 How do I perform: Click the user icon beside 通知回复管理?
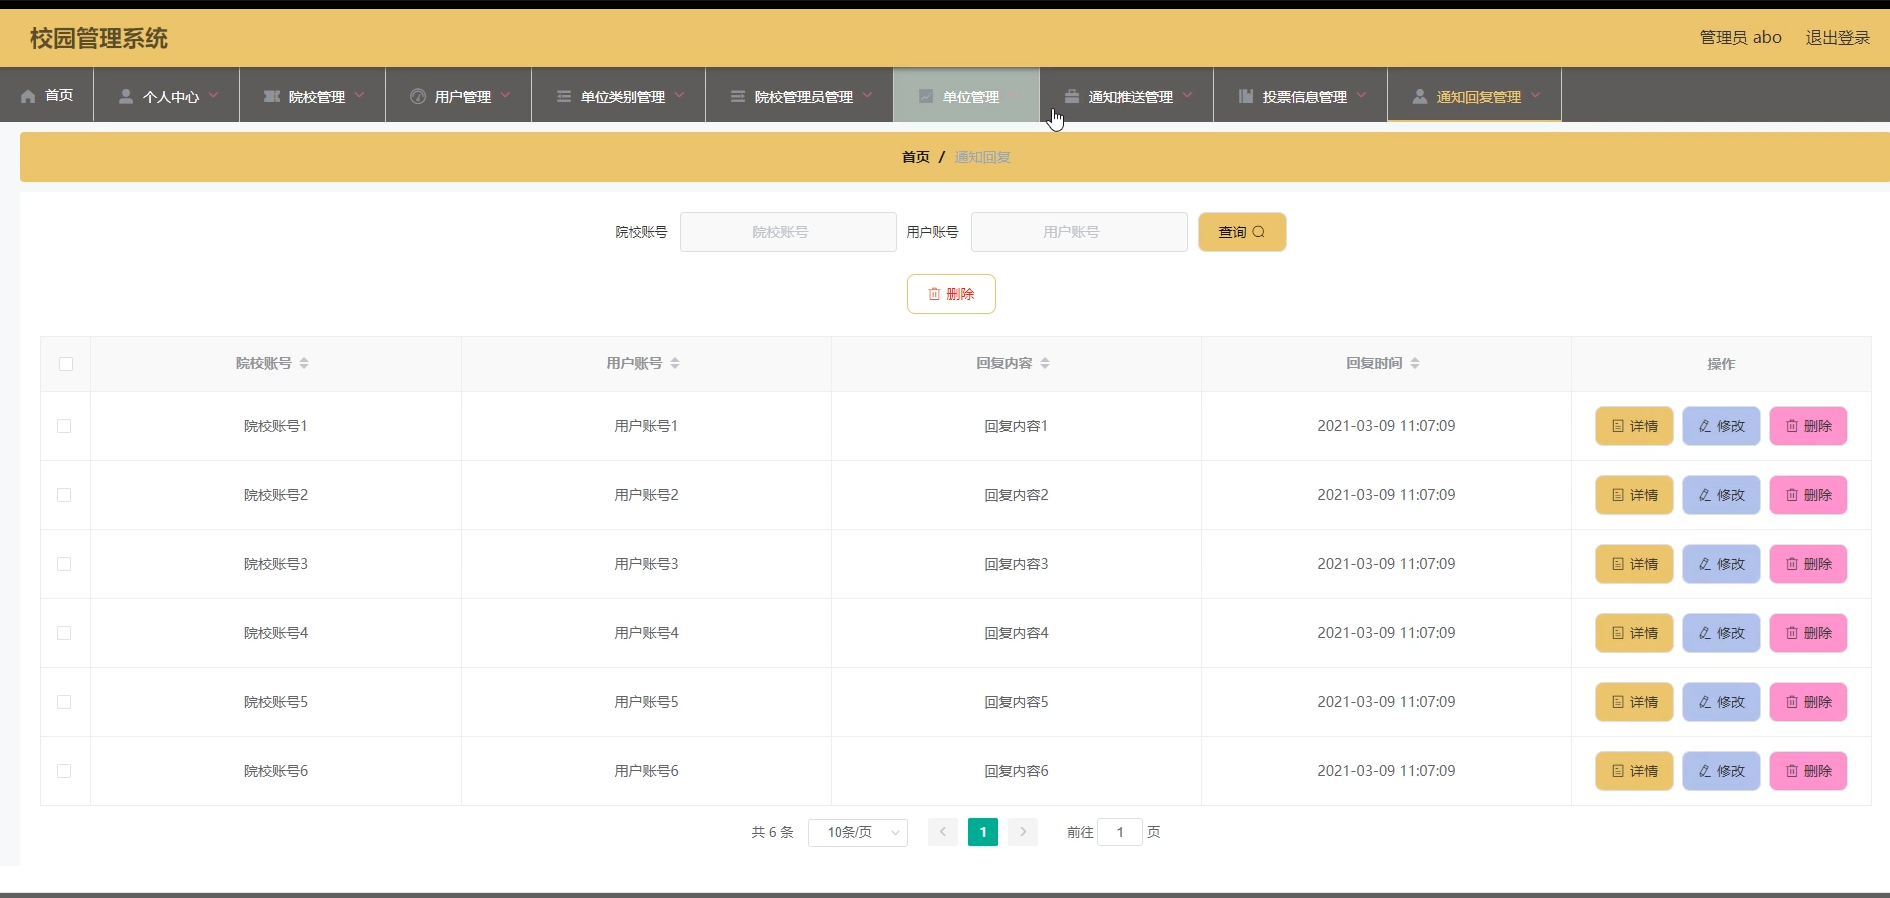pyautogui.click(x=1420, y=96)
